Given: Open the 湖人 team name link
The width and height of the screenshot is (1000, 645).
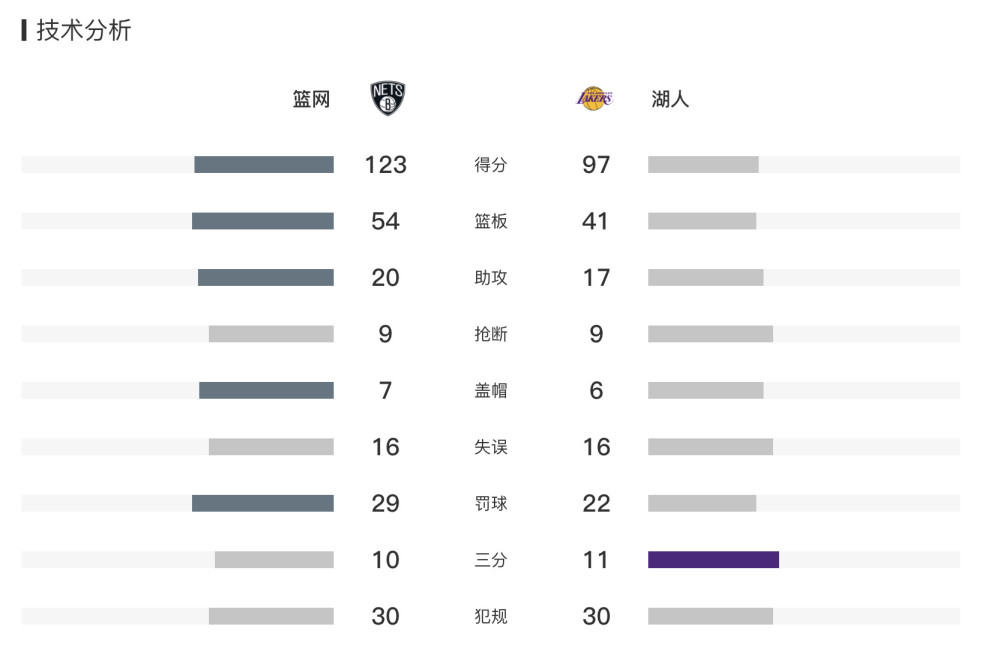Looking at the screenshot, I should [670, 99].
